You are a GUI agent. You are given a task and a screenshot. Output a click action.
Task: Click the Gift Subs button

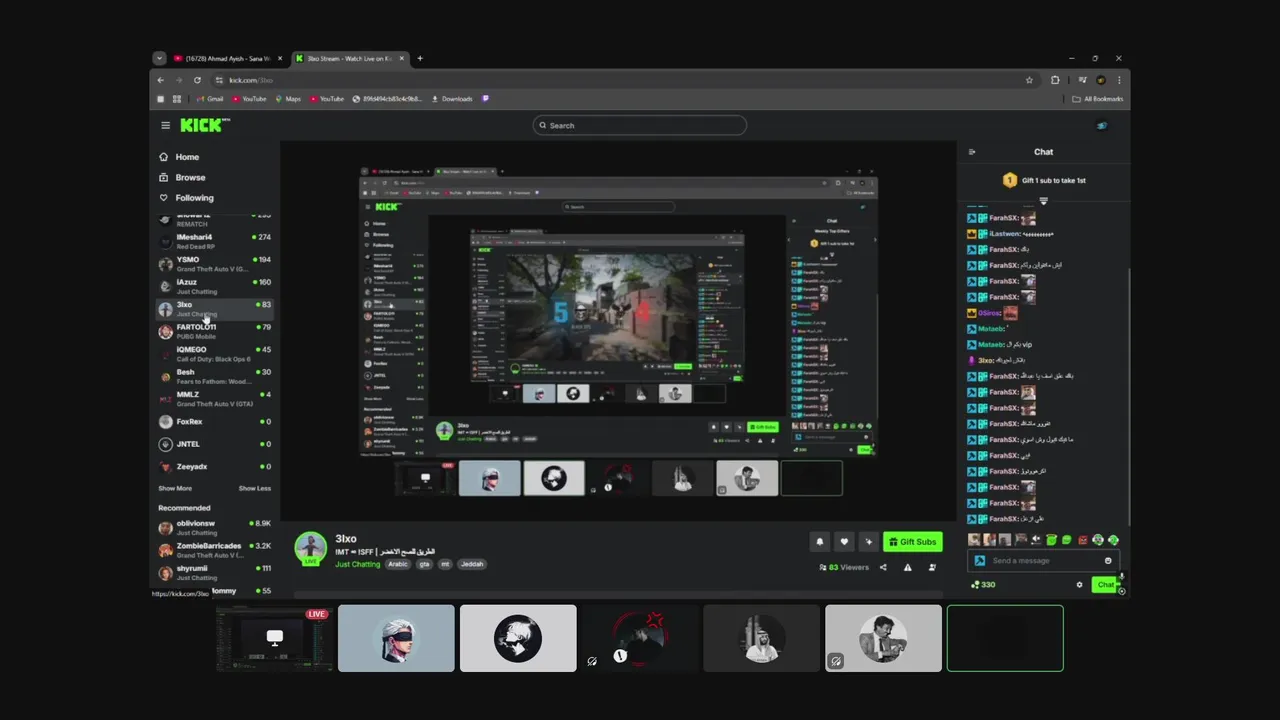pyautogui.click(x=912, y=542)
